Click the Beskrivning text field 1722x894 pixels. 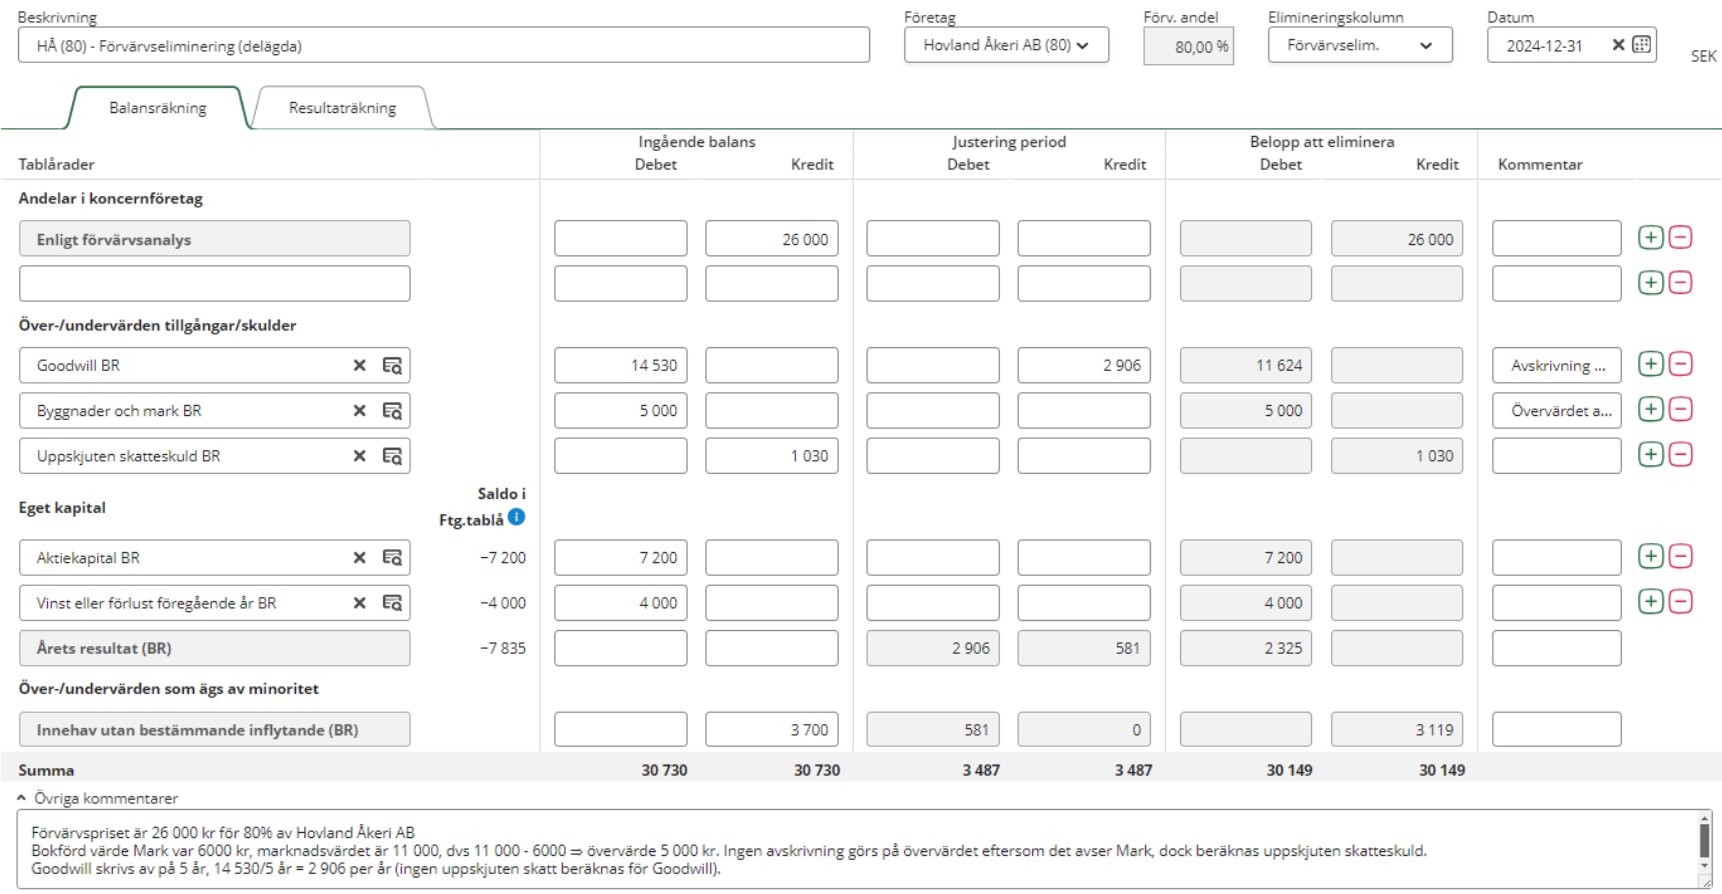tap(443, 46)
